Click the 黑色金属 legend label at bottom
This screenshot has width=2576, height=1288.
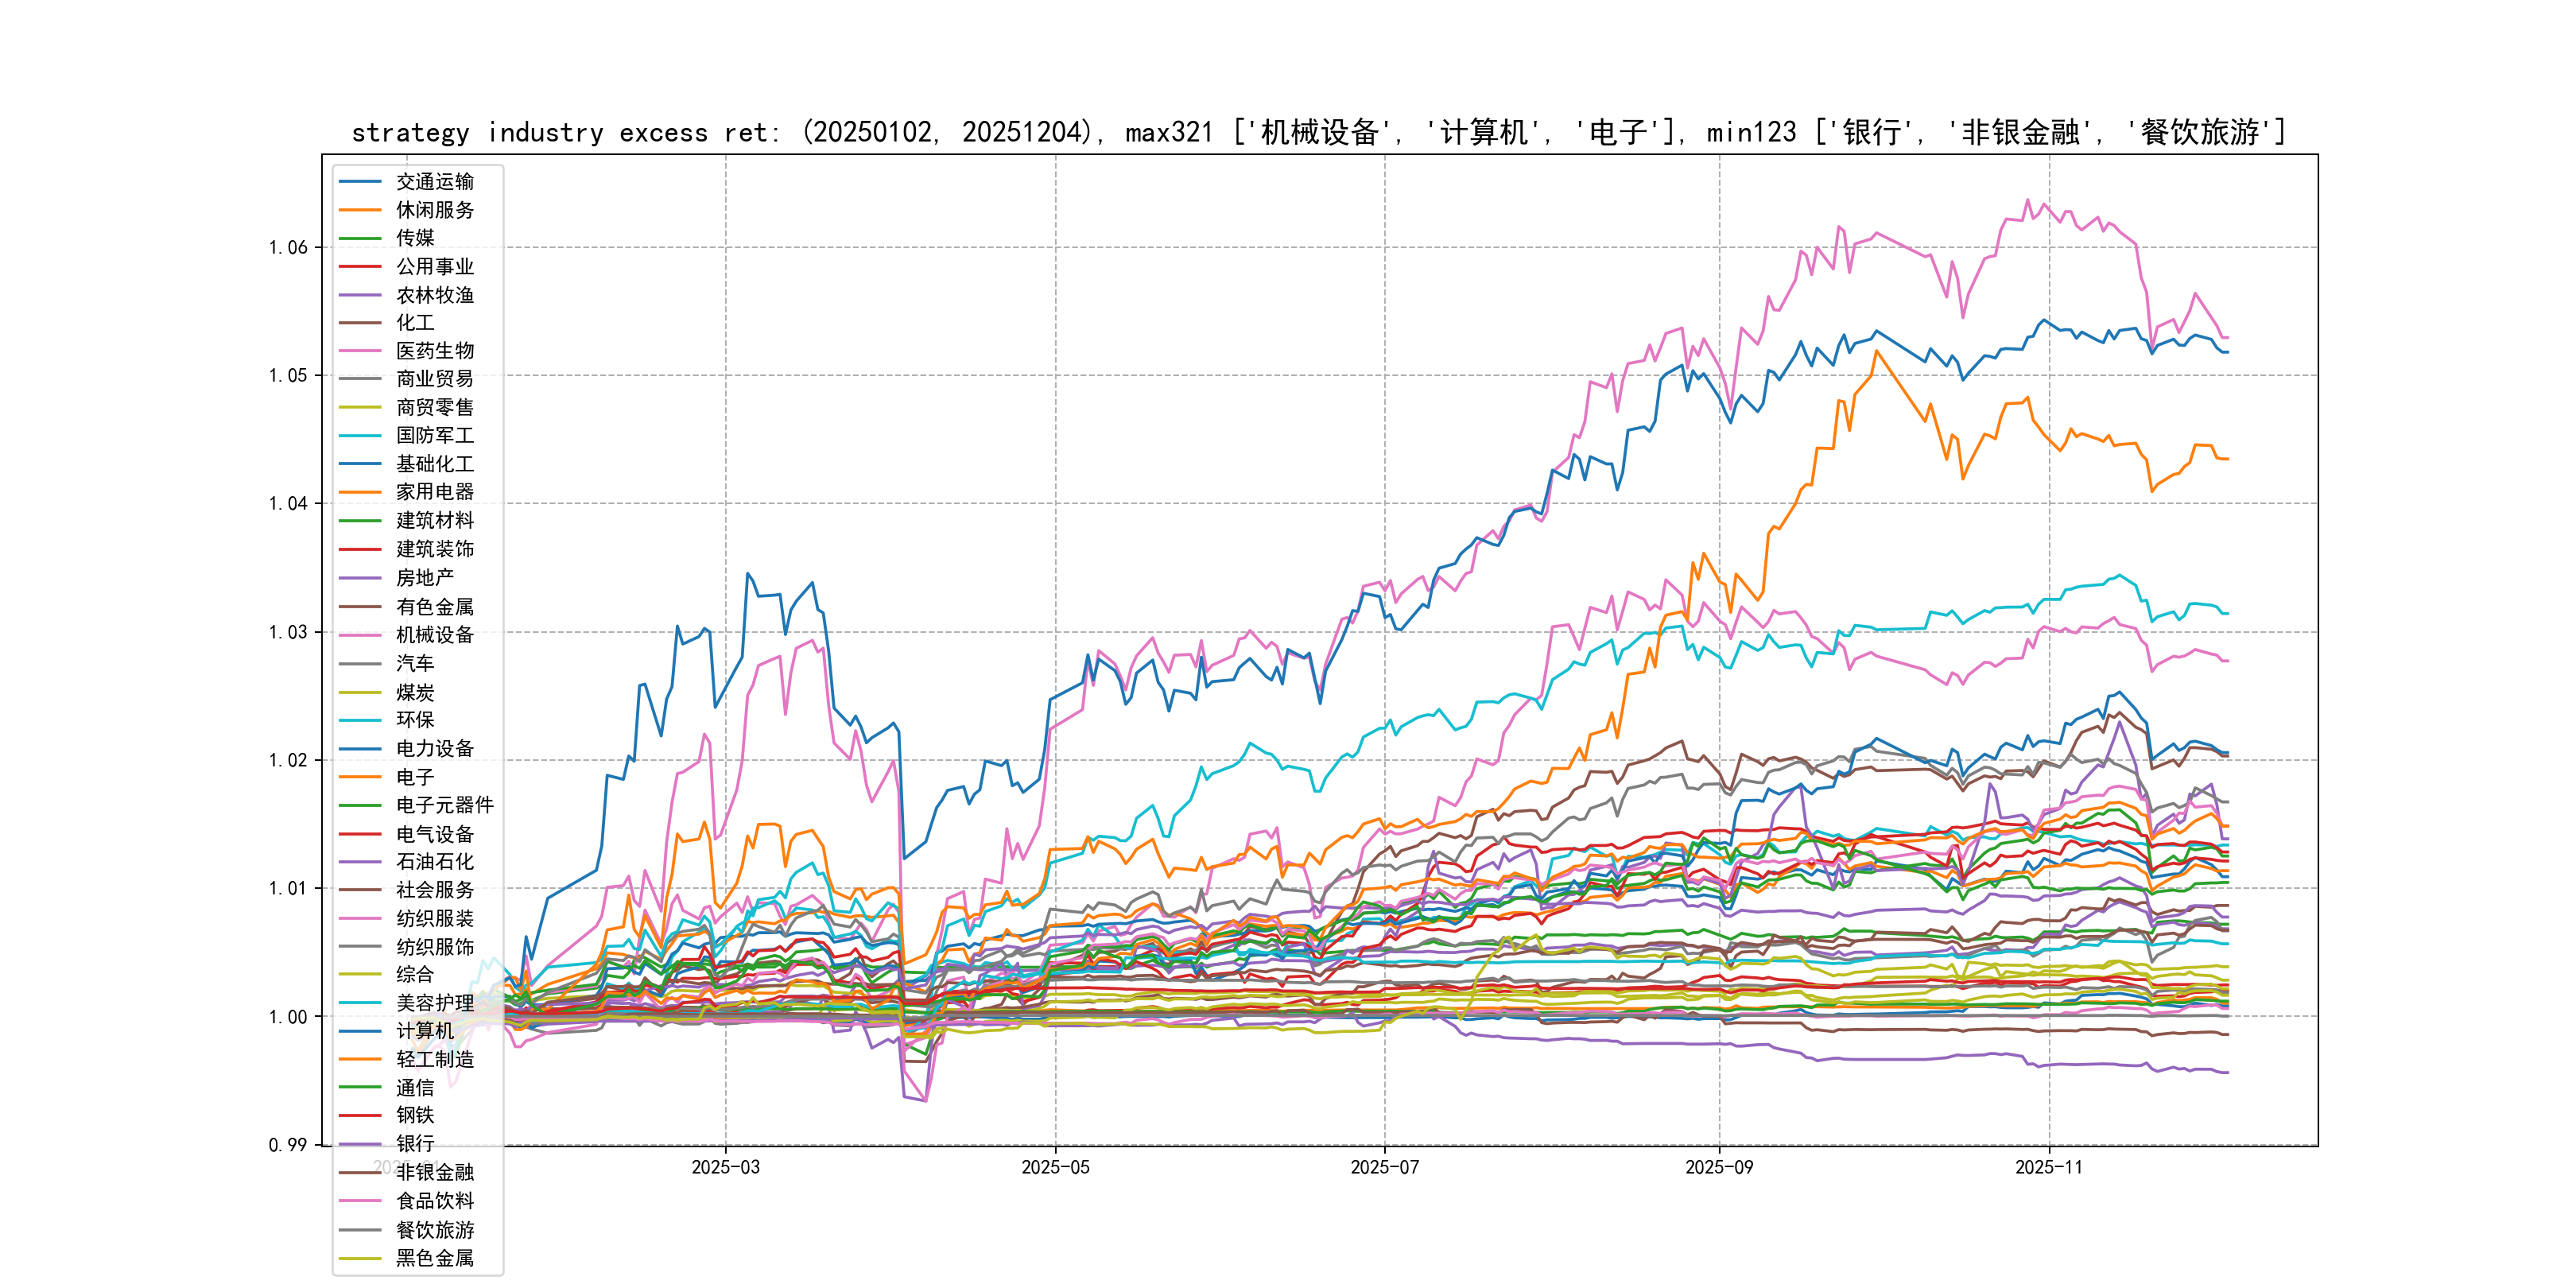(x=434, y=1258)
